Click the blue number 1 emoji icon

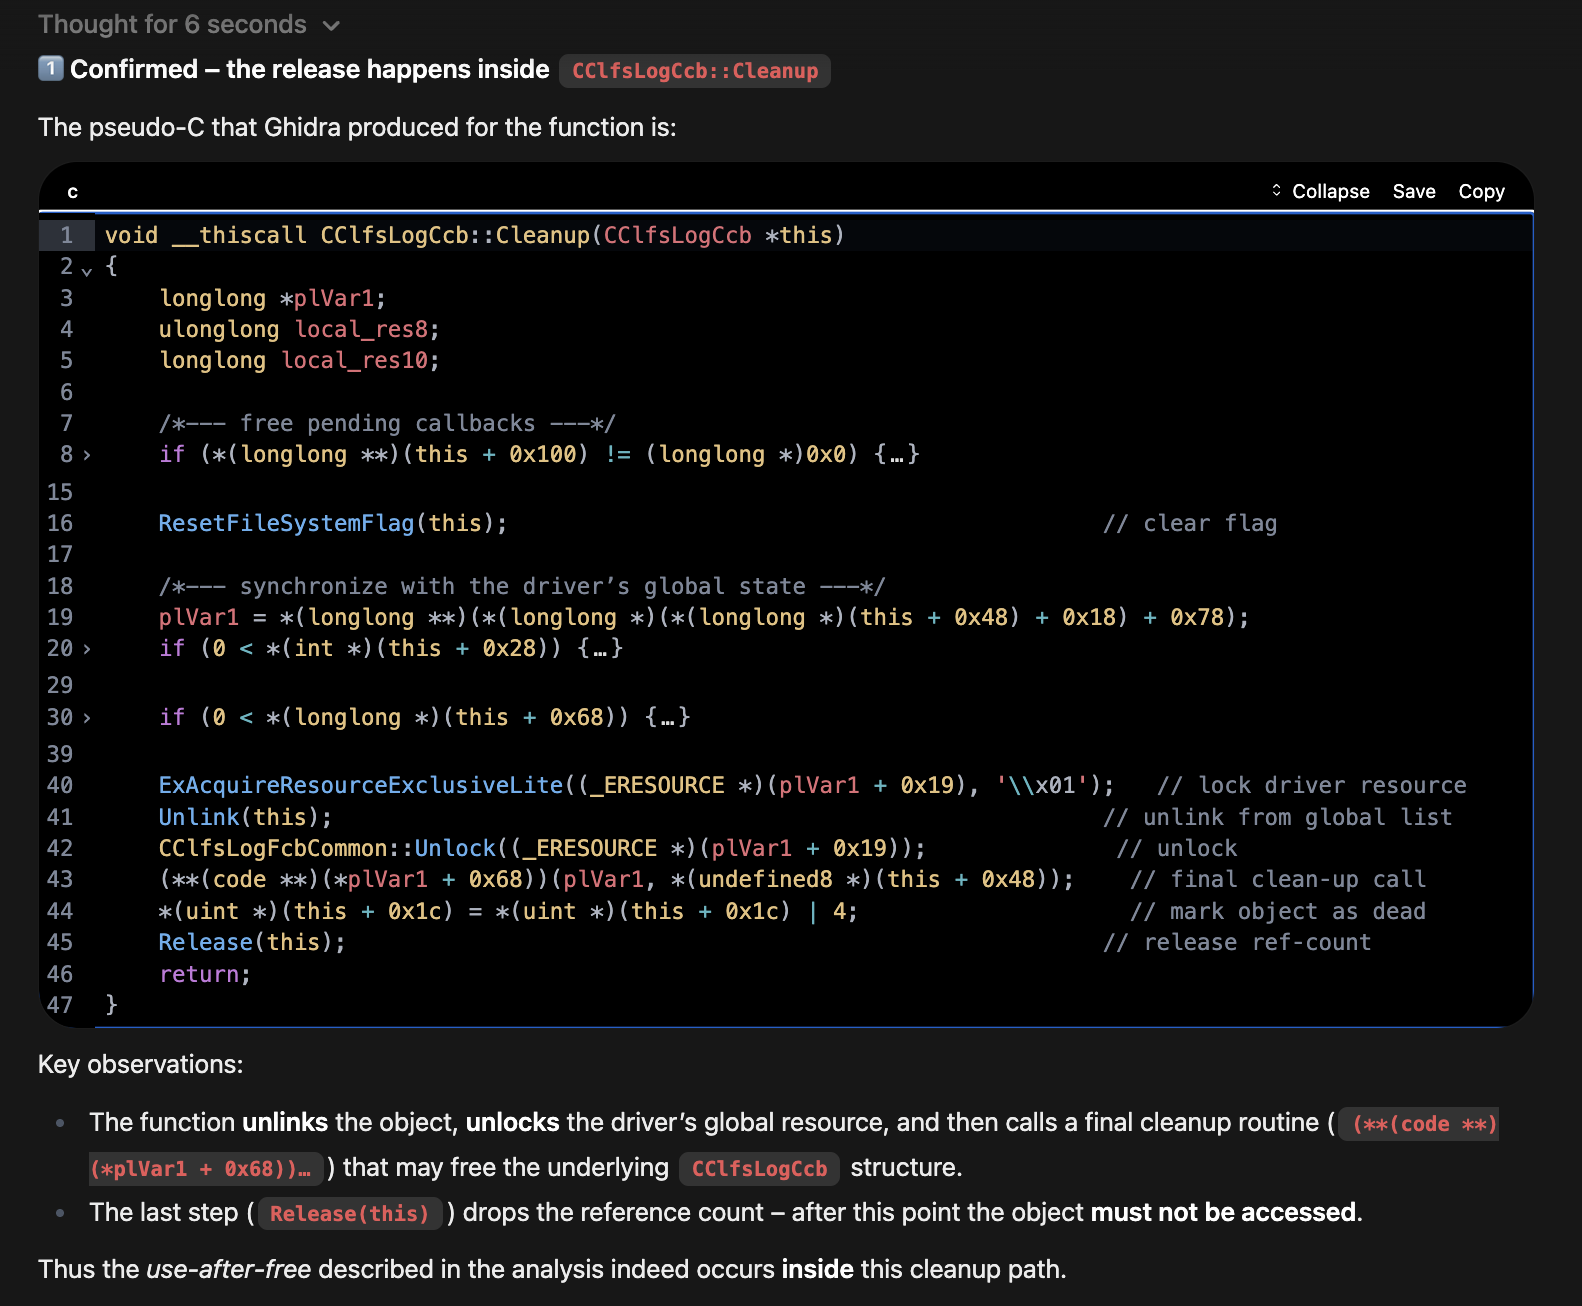tap(51, 68)
